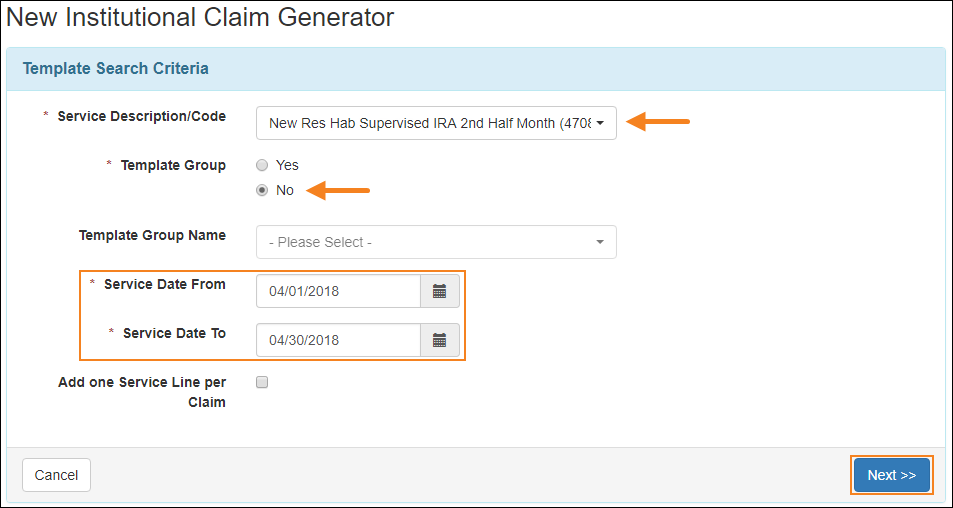Click the Service Date From field showing 04/01/2018
Viewport: 953px width, 508px height.
(x=338, y=291)
